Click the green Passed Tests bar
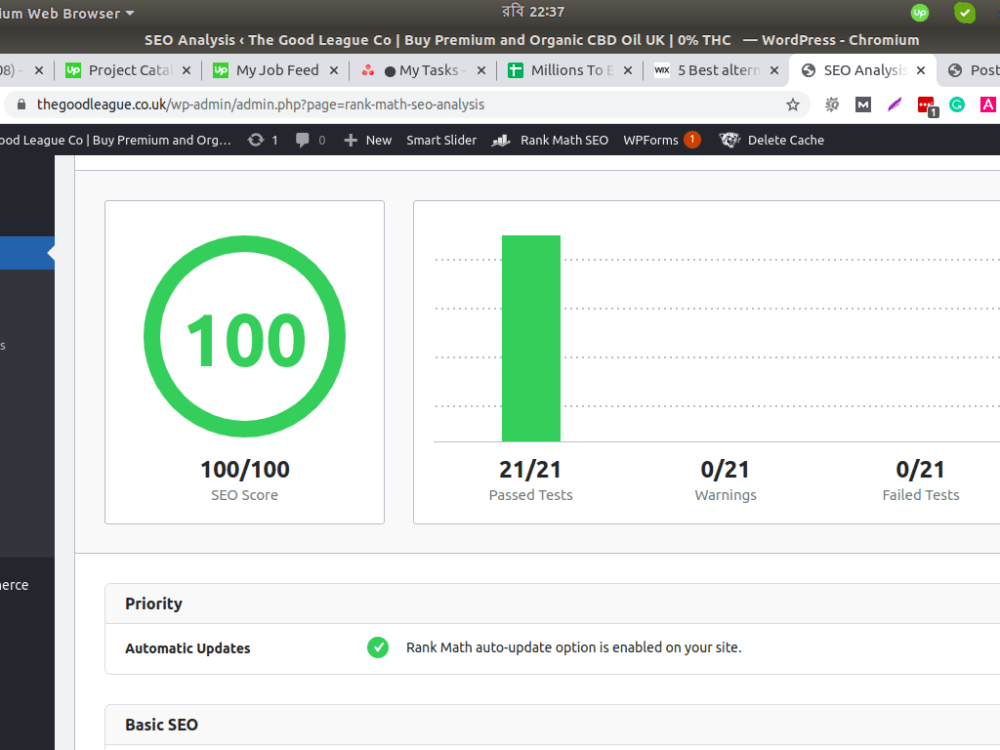 click(x=531, y=338)
